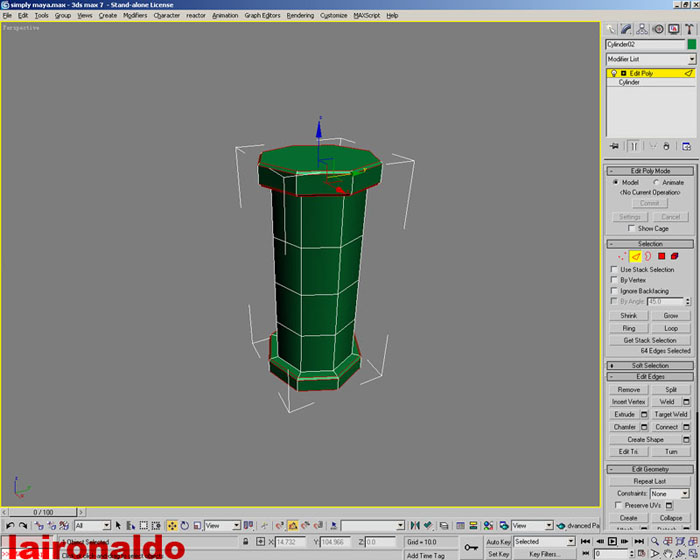
Task: Select the Vertex sub-object selection icon
Action: pyautogui.click(x=621, y=257)
